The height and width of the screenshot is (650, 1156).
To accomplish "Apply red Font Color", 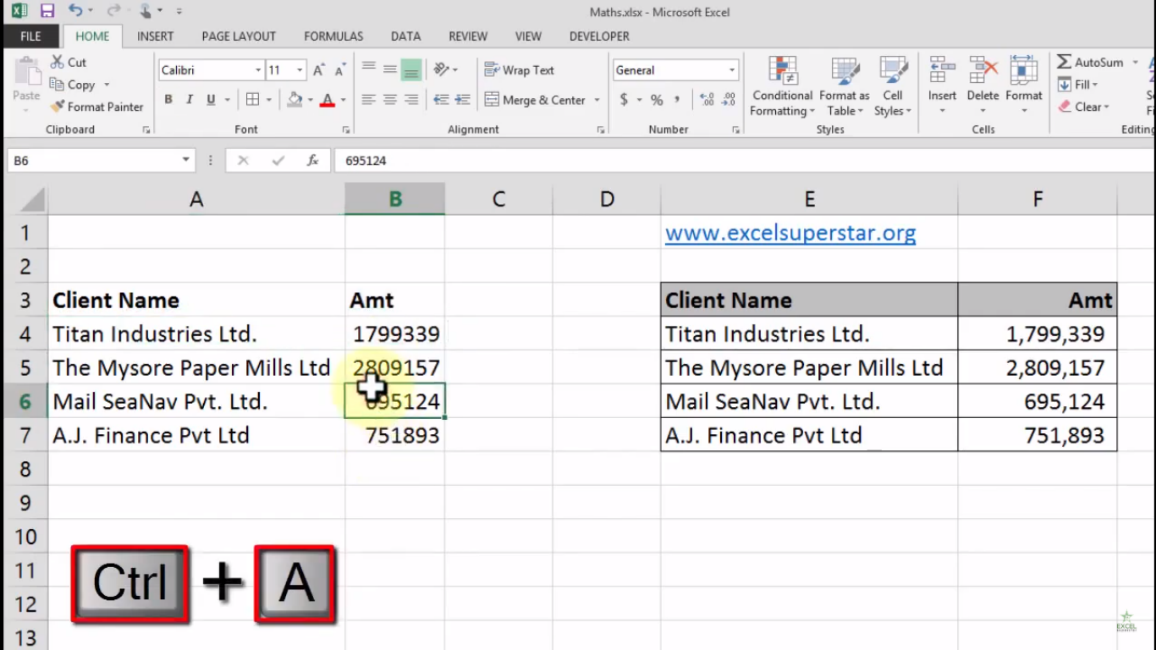I will click(327, 99).
